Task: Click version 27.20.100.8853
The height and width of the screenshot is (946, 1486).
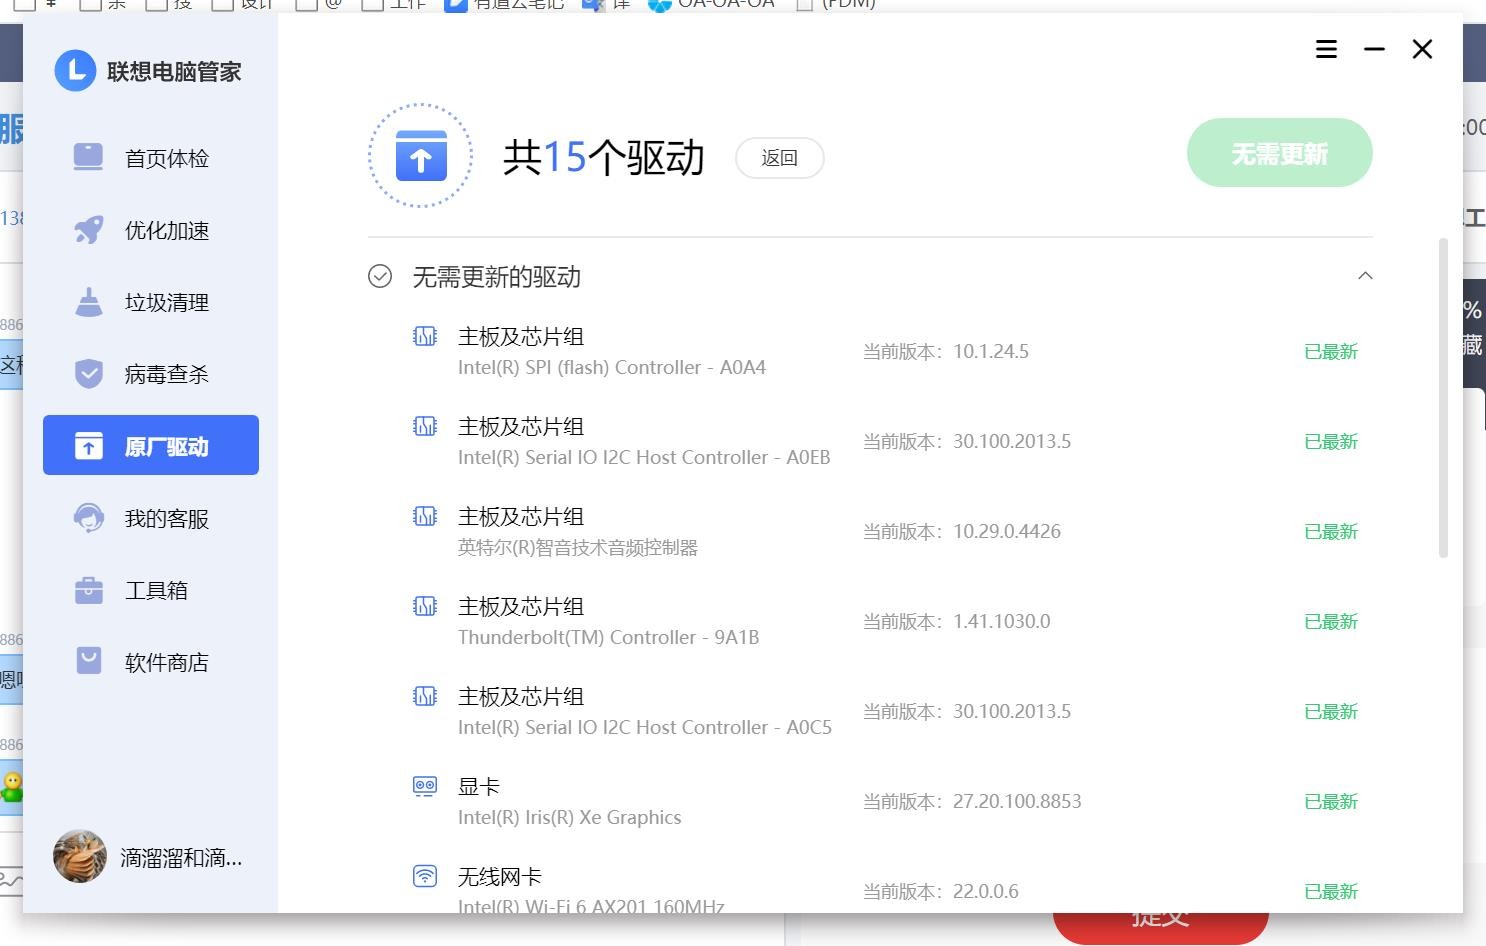Action: pos(1017,801)
